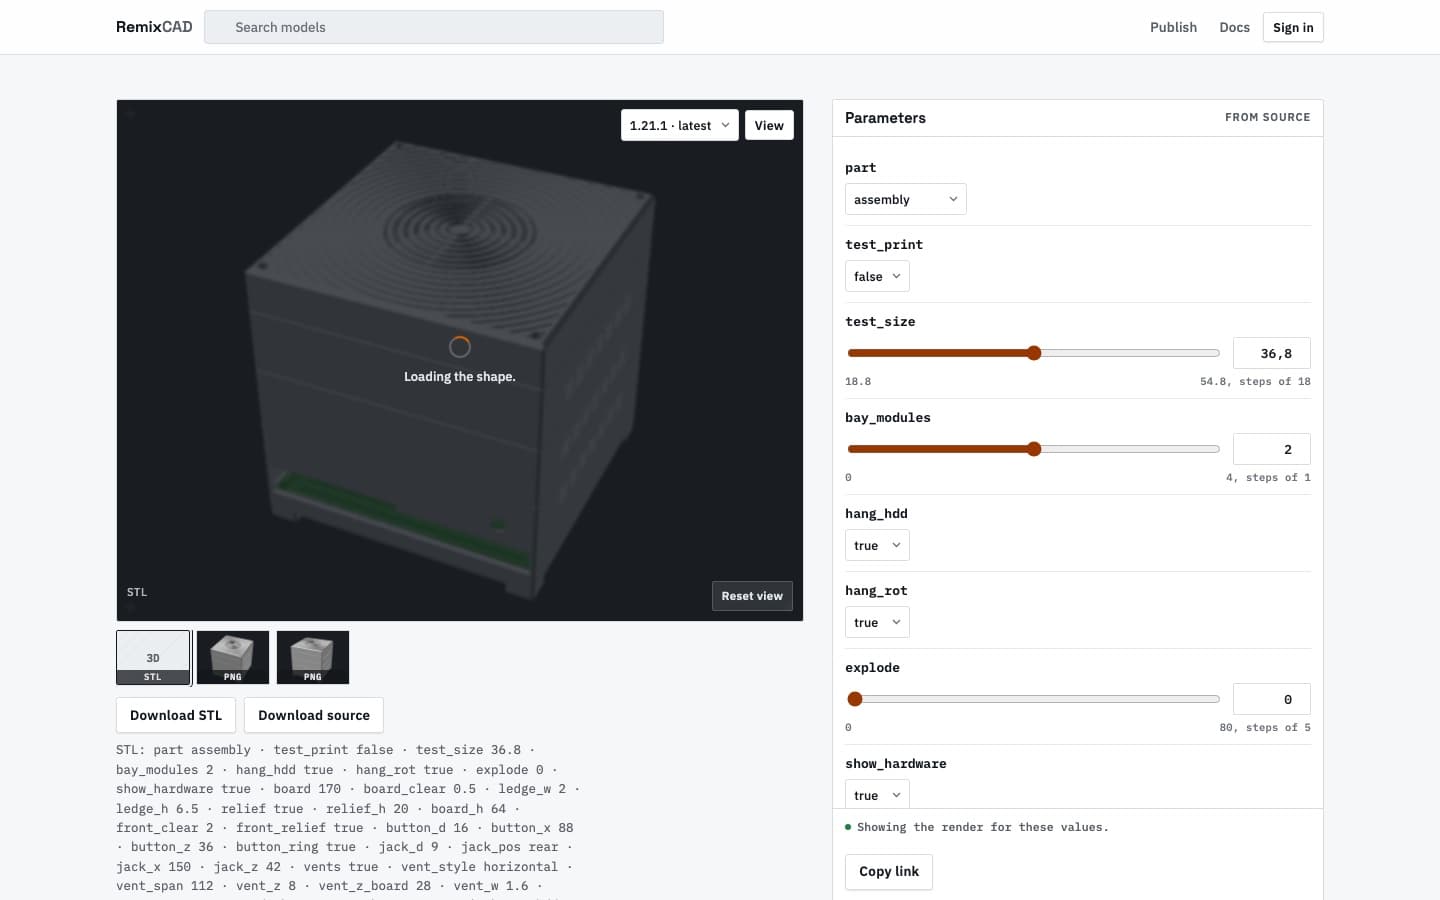Open the Publish page

click(x=1173, y=27)
